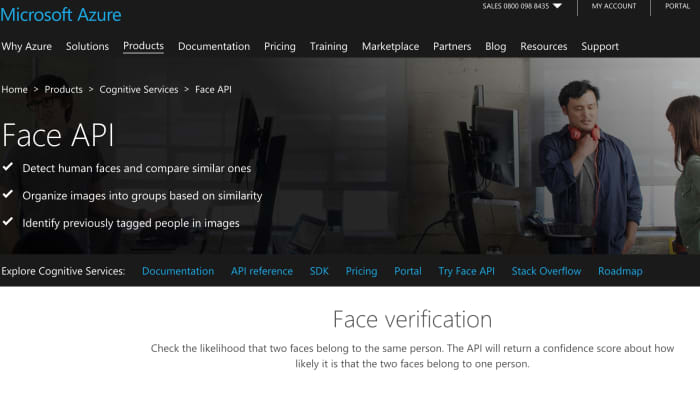Open the Roadmap link
700x401 pixels.
pos(621,271)
